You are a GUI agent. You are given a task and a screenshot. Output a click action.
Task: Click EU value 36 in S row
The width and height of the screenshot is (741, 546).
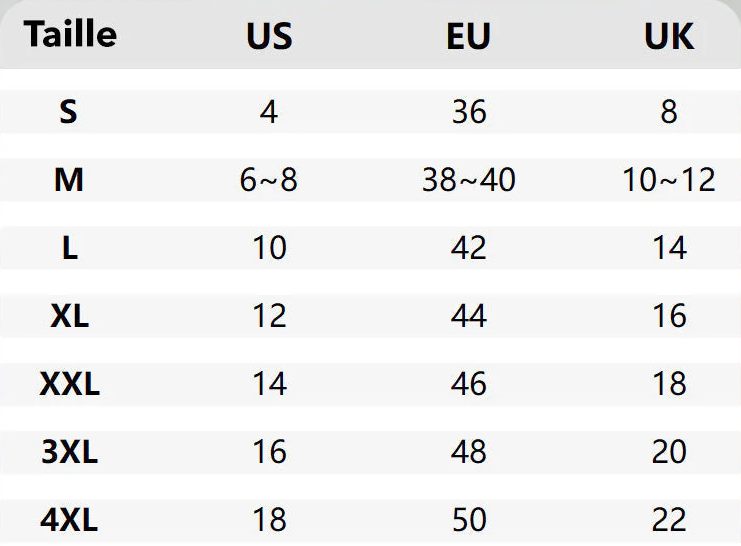tap(468, 112)
